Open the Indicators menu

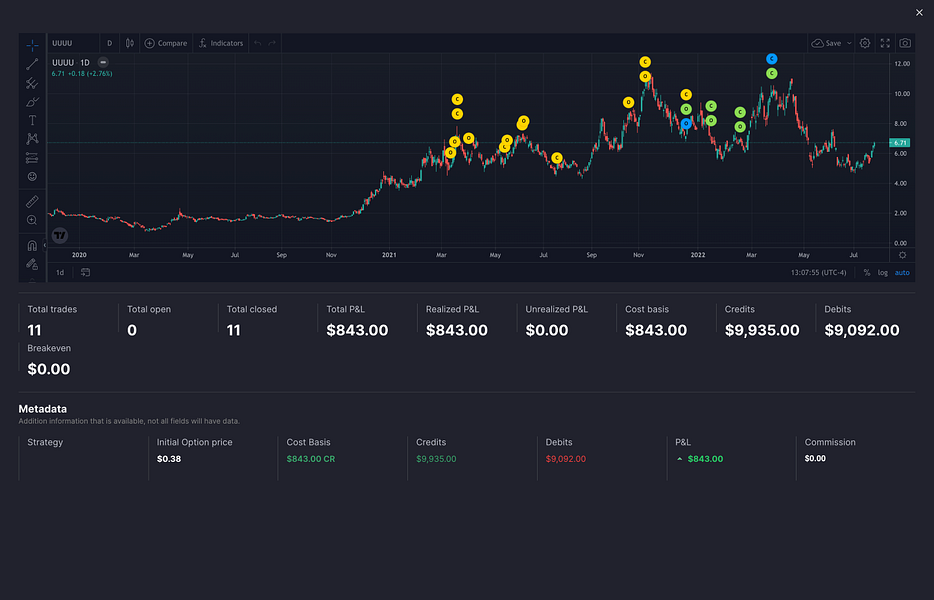tap(220, 43)
